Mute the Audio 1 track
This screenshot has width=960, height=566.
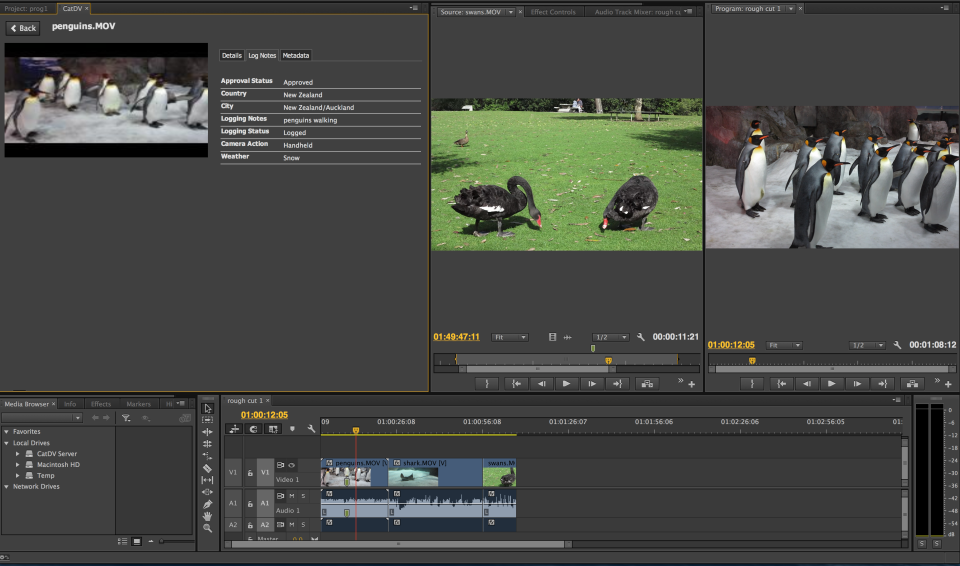[x=292, y=496]
